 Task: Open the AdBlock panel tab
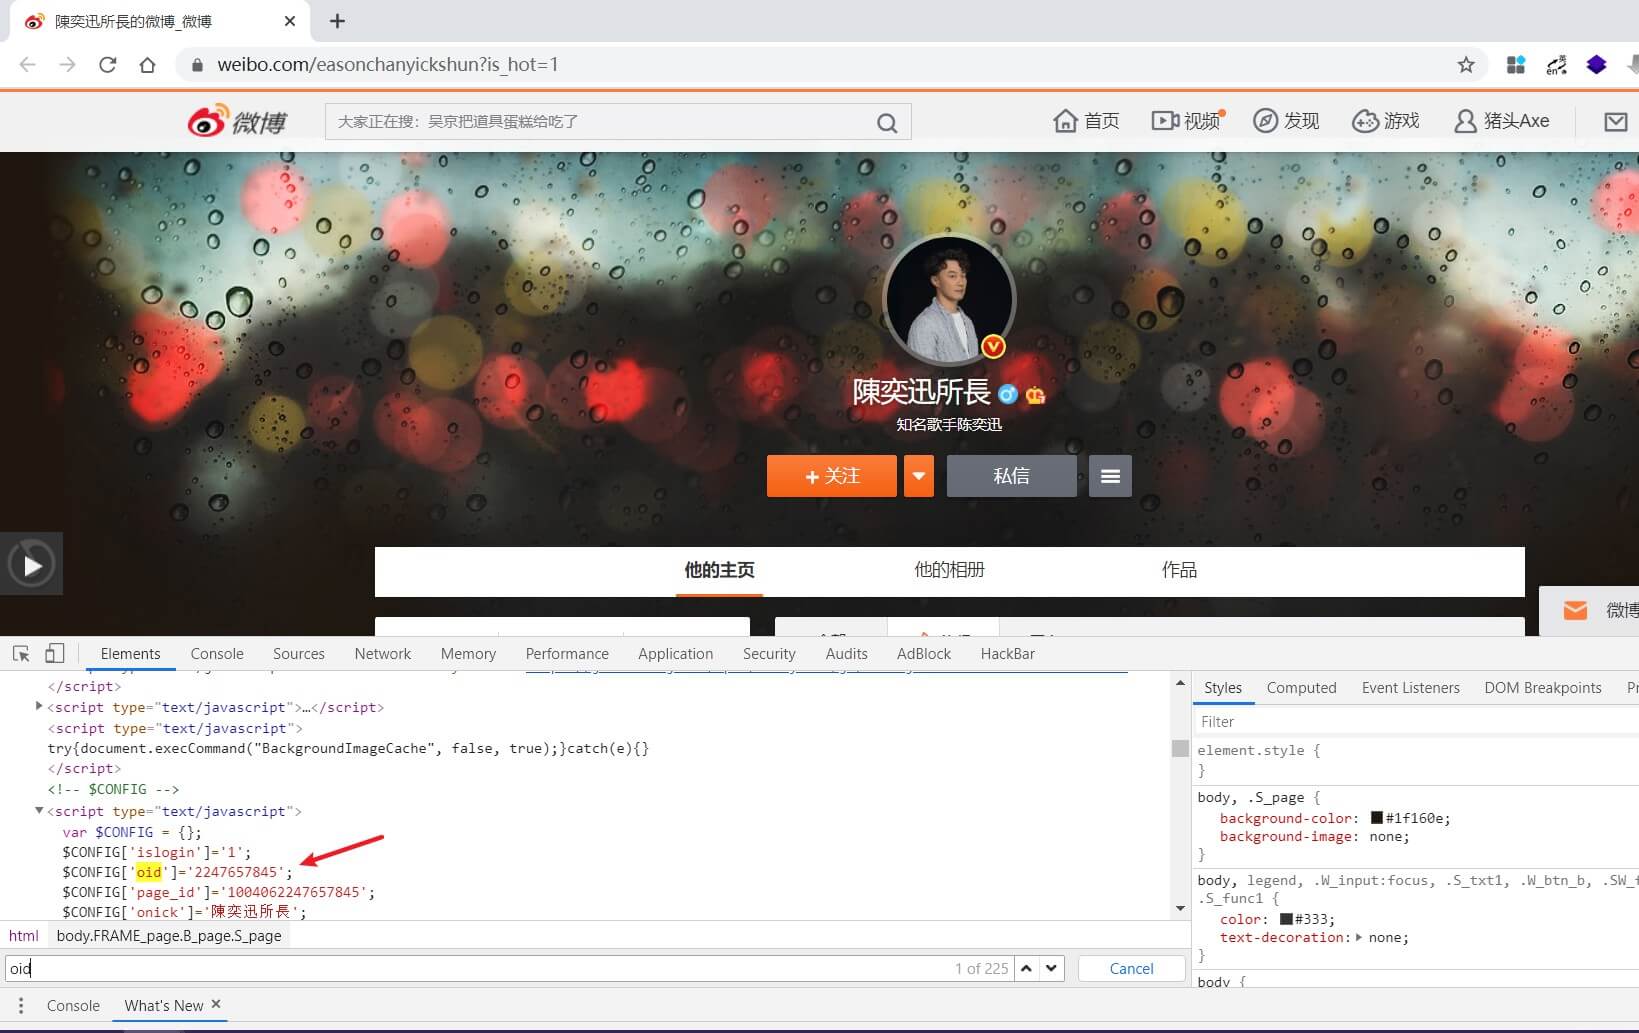point(924,654)
